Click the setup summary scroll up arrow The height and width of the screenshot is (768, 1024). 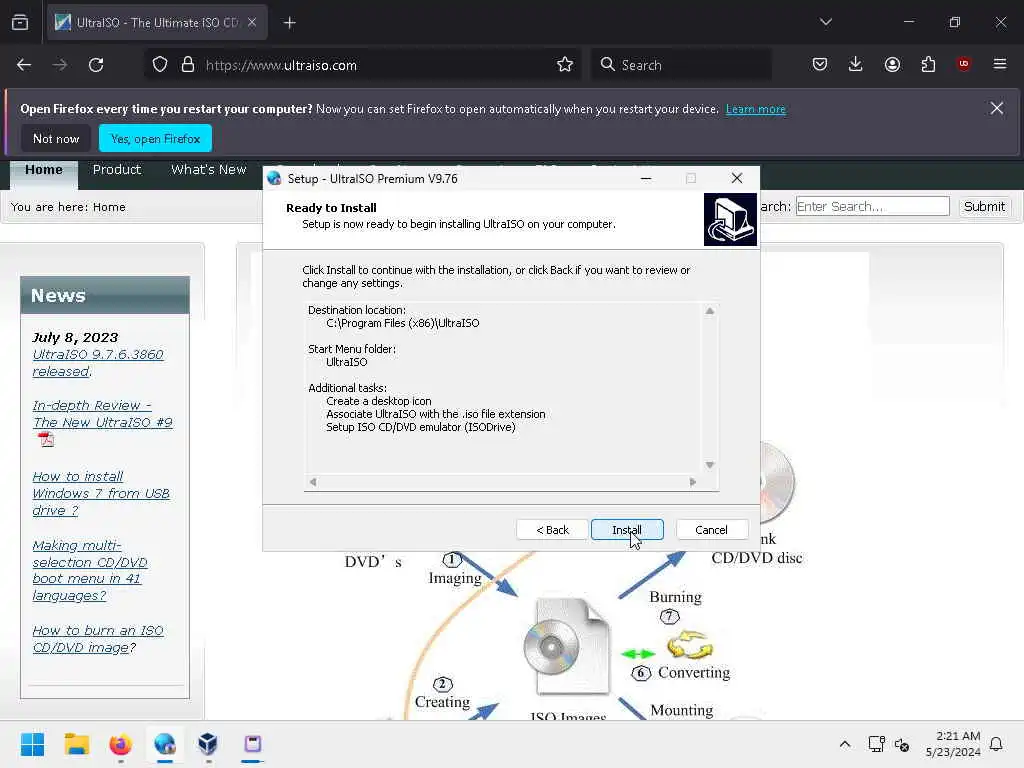point(710,311)
